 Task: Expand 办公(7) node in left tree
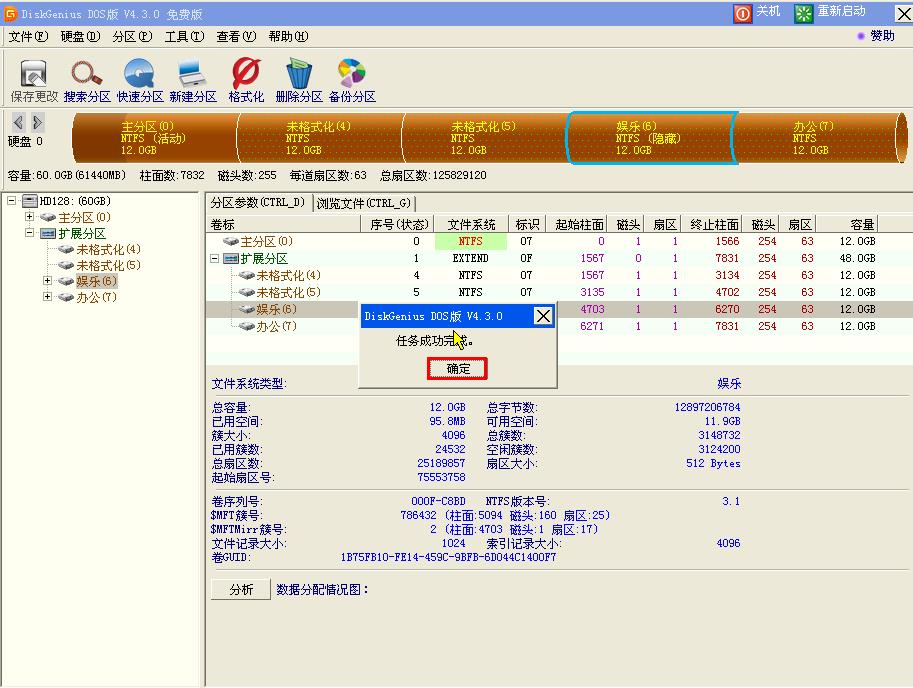pyautogui.click(x=47, y=297)
